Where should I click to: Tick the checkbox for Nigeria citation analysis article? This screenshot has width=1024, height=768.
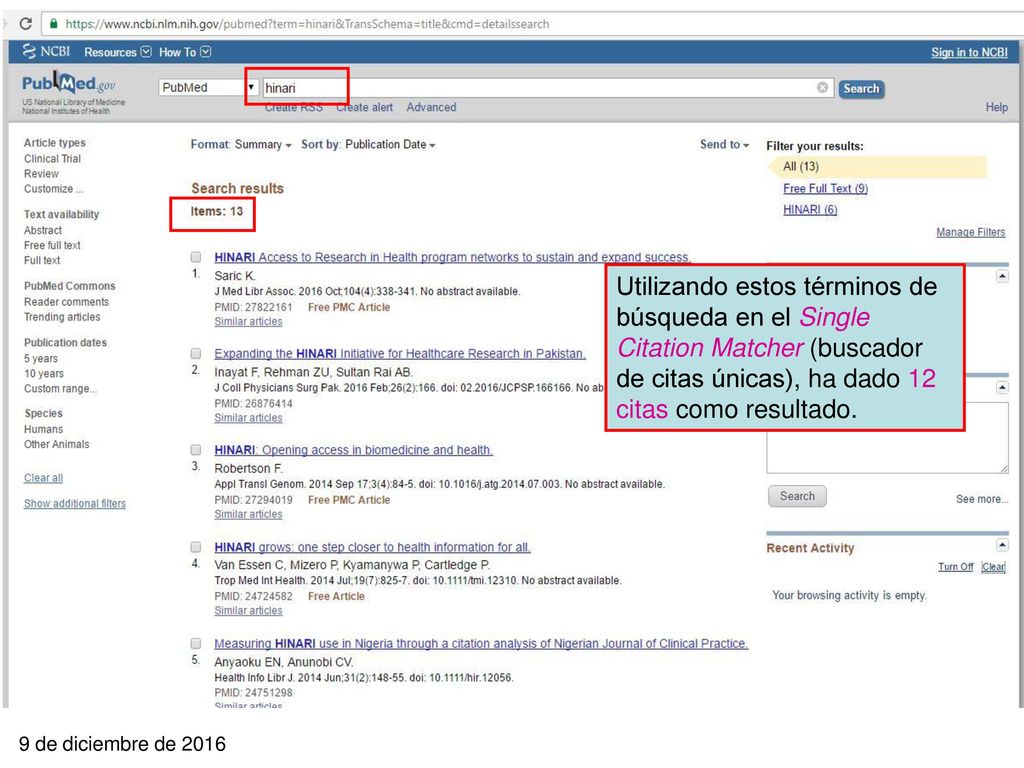[x=196, y=643]
